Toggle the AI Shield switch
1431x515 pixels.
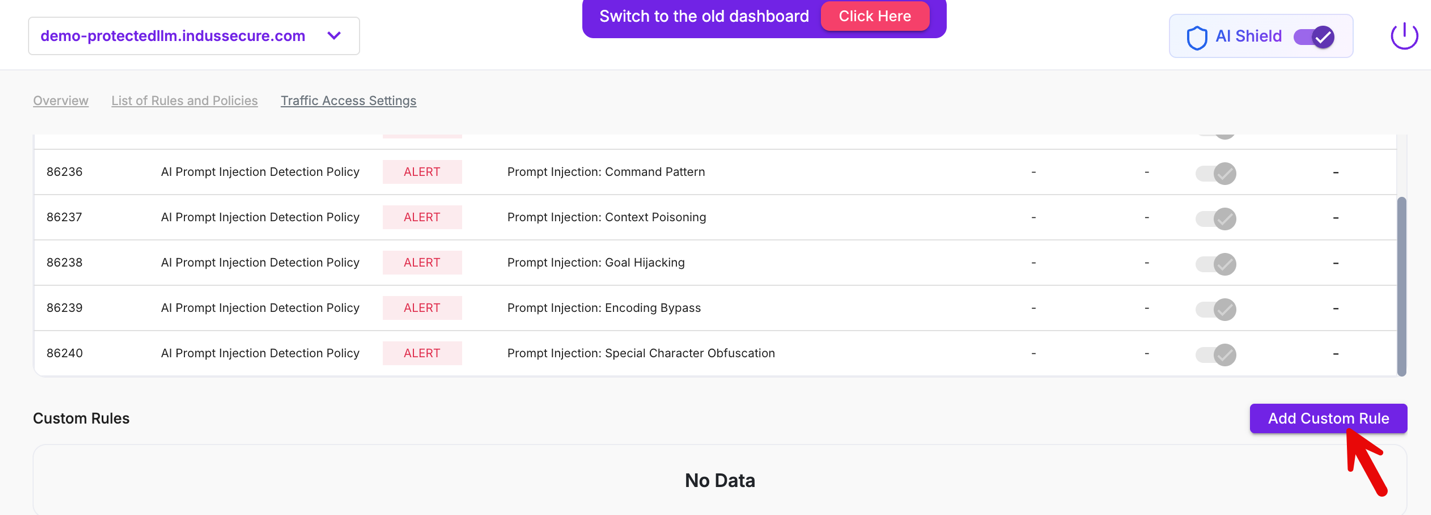(1314, 37)
